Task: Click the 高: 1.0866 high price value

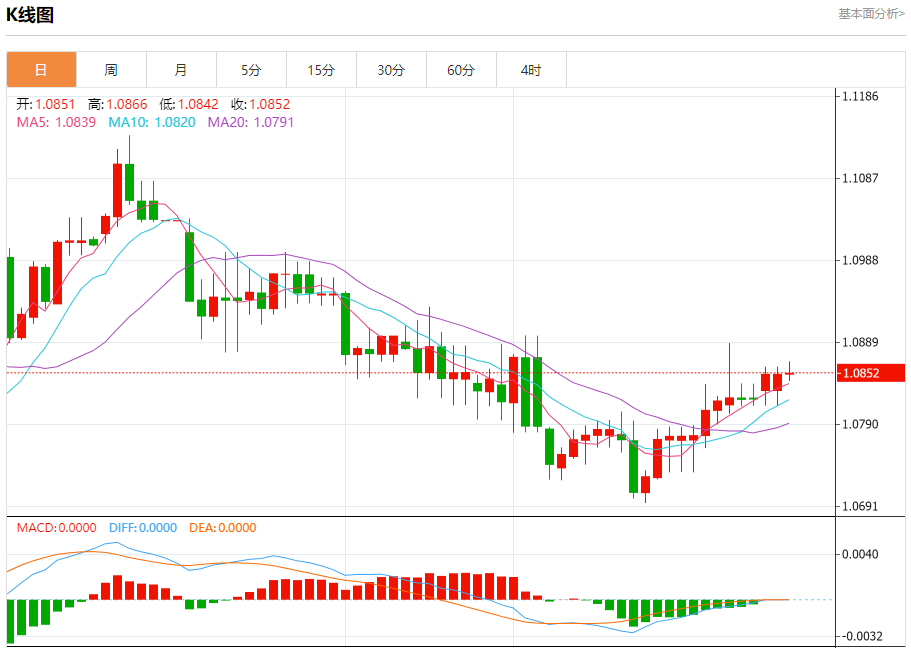Action: click(117, 104)
